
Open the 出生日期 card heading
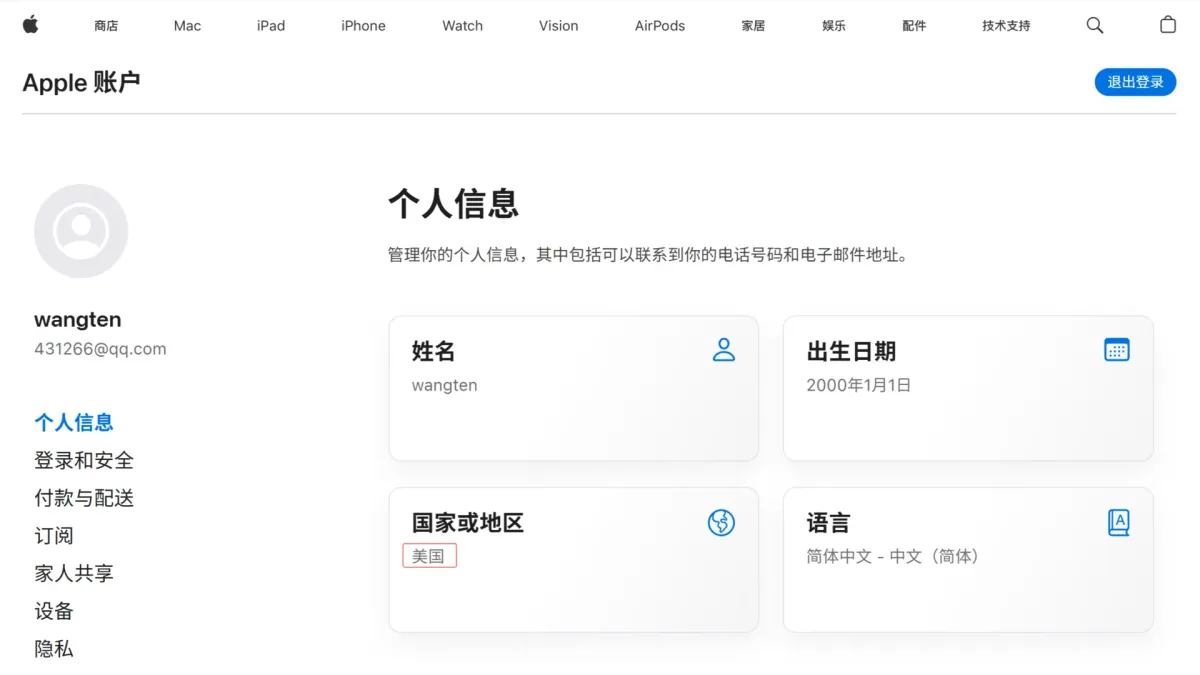tap(851, 351)
